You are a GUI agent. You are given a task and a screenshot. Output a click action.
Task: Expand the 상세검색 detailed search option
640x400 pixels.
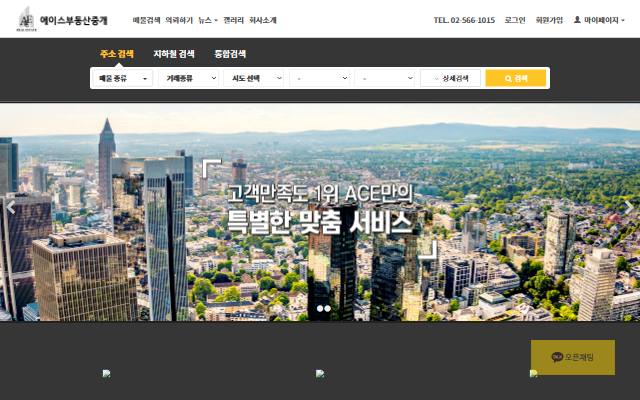pos(451,78)
